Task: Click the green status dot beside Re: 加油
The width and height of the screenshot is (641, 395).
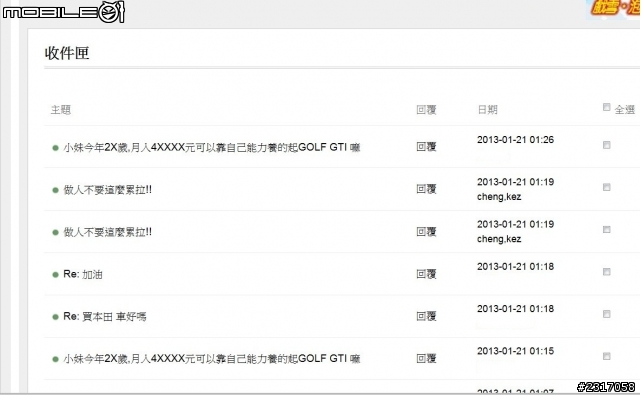Action: coord(56,275)
